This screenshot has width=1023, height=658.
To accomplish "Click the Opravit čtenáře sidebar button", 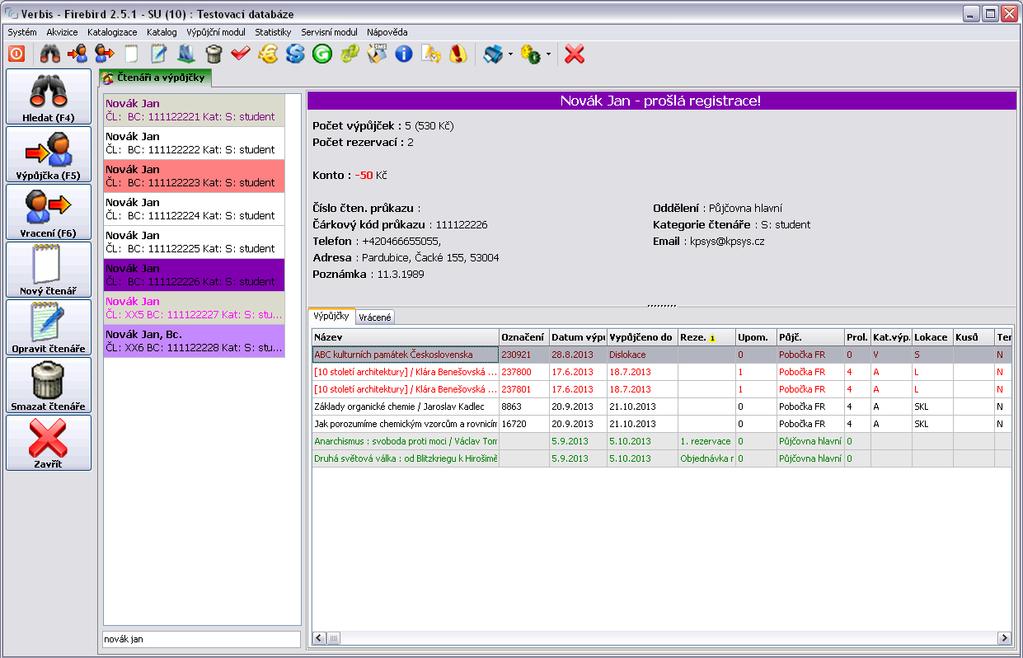I will [48, 327].
